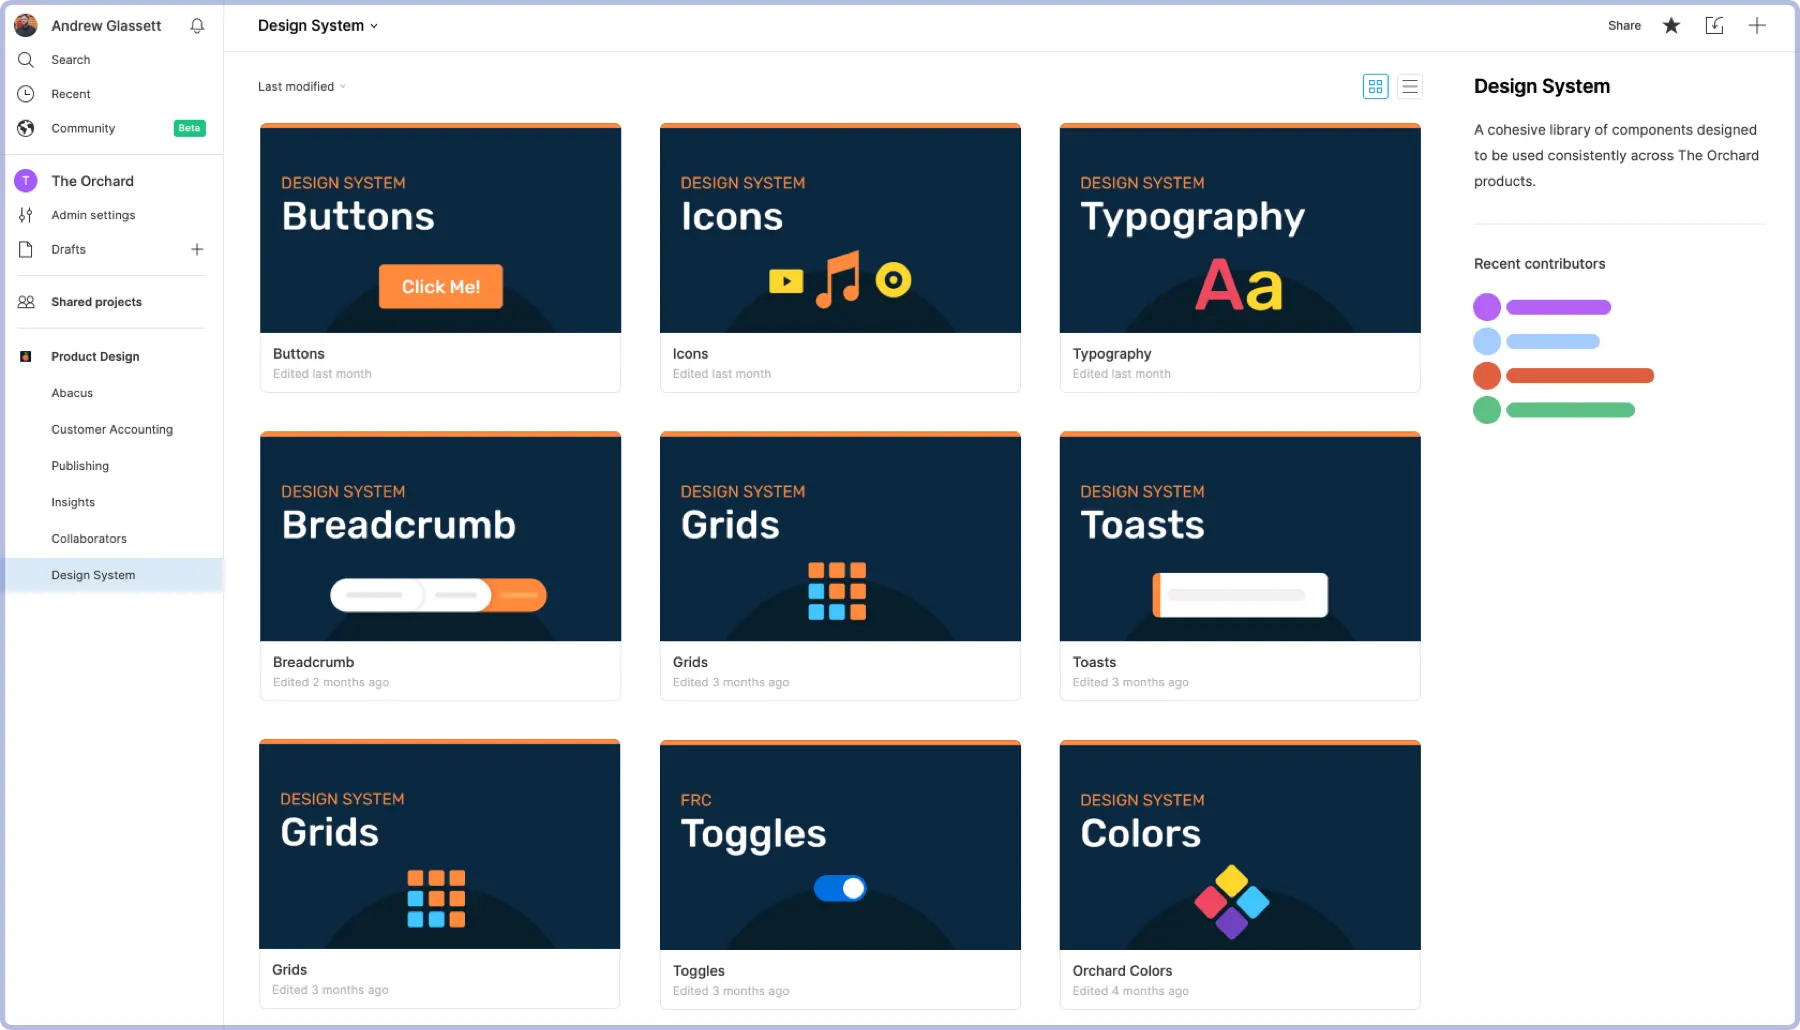Select Customer Accounting project
The image size is (1800, 1030).
(112, 430)
